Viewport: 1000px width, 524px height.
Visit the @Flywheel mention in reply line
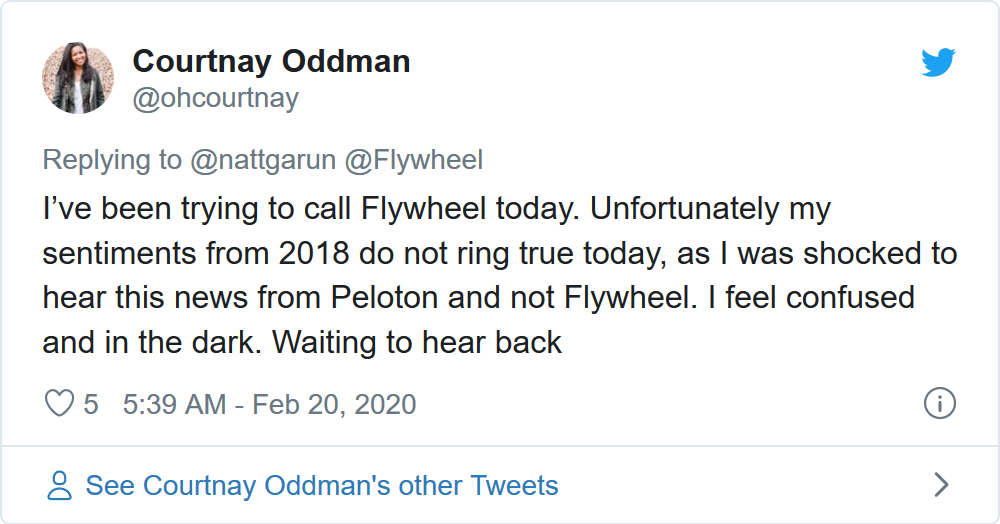coord(415,160)
